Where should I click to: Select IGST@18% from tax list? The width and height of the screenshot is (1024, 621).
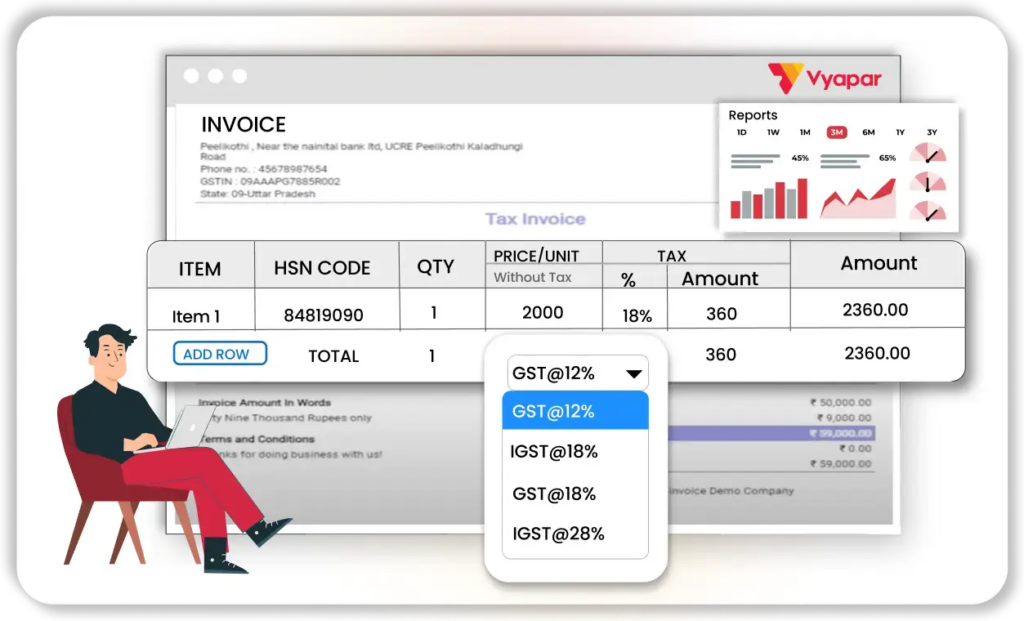[x=554, y=452]
